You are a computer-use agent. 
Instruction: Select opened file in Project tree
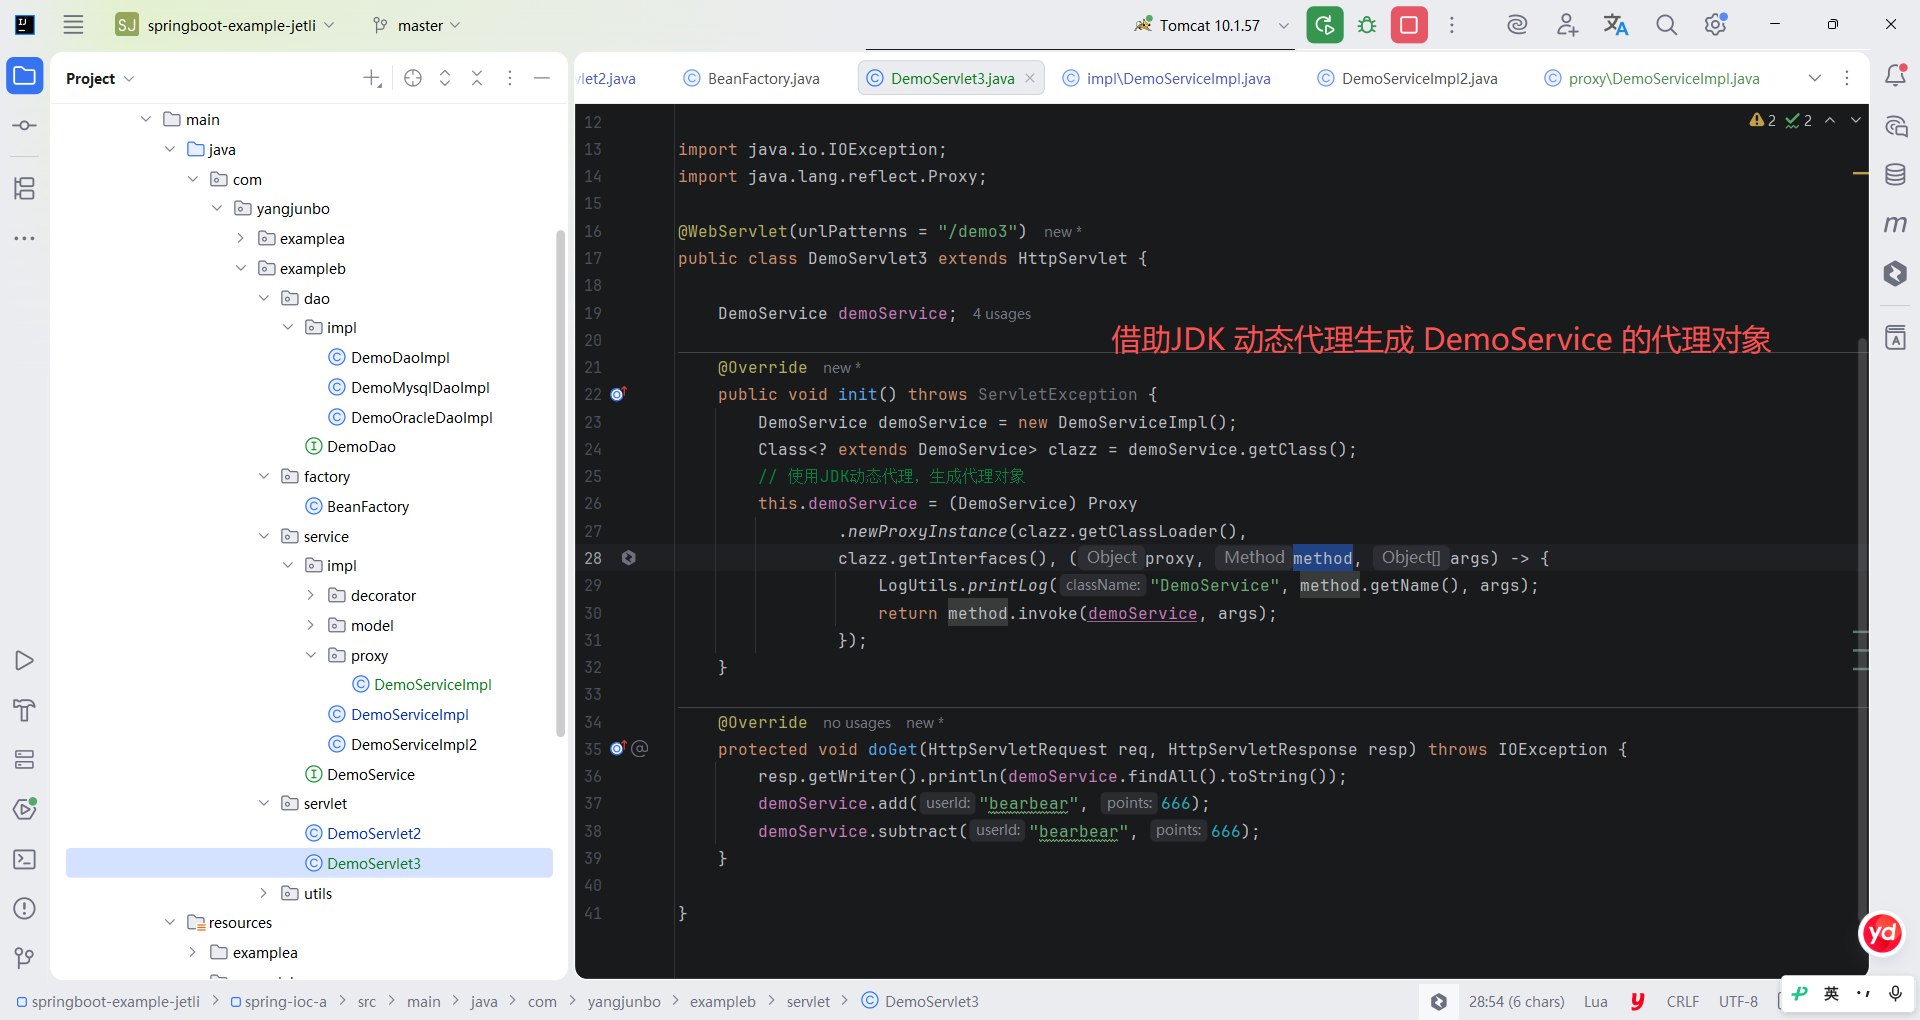413,78
